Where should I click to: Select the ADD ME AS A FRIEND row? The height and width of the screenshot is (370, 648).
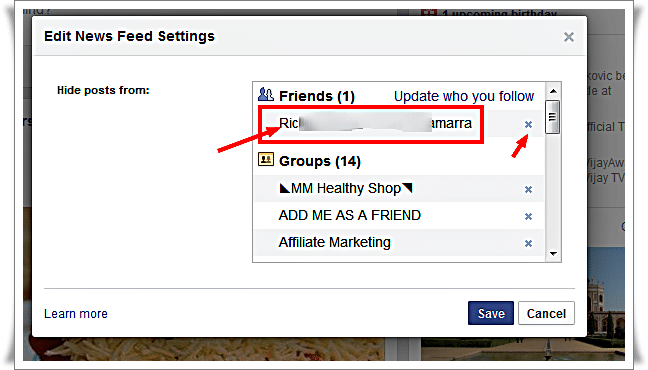click(x=399, y=215)
